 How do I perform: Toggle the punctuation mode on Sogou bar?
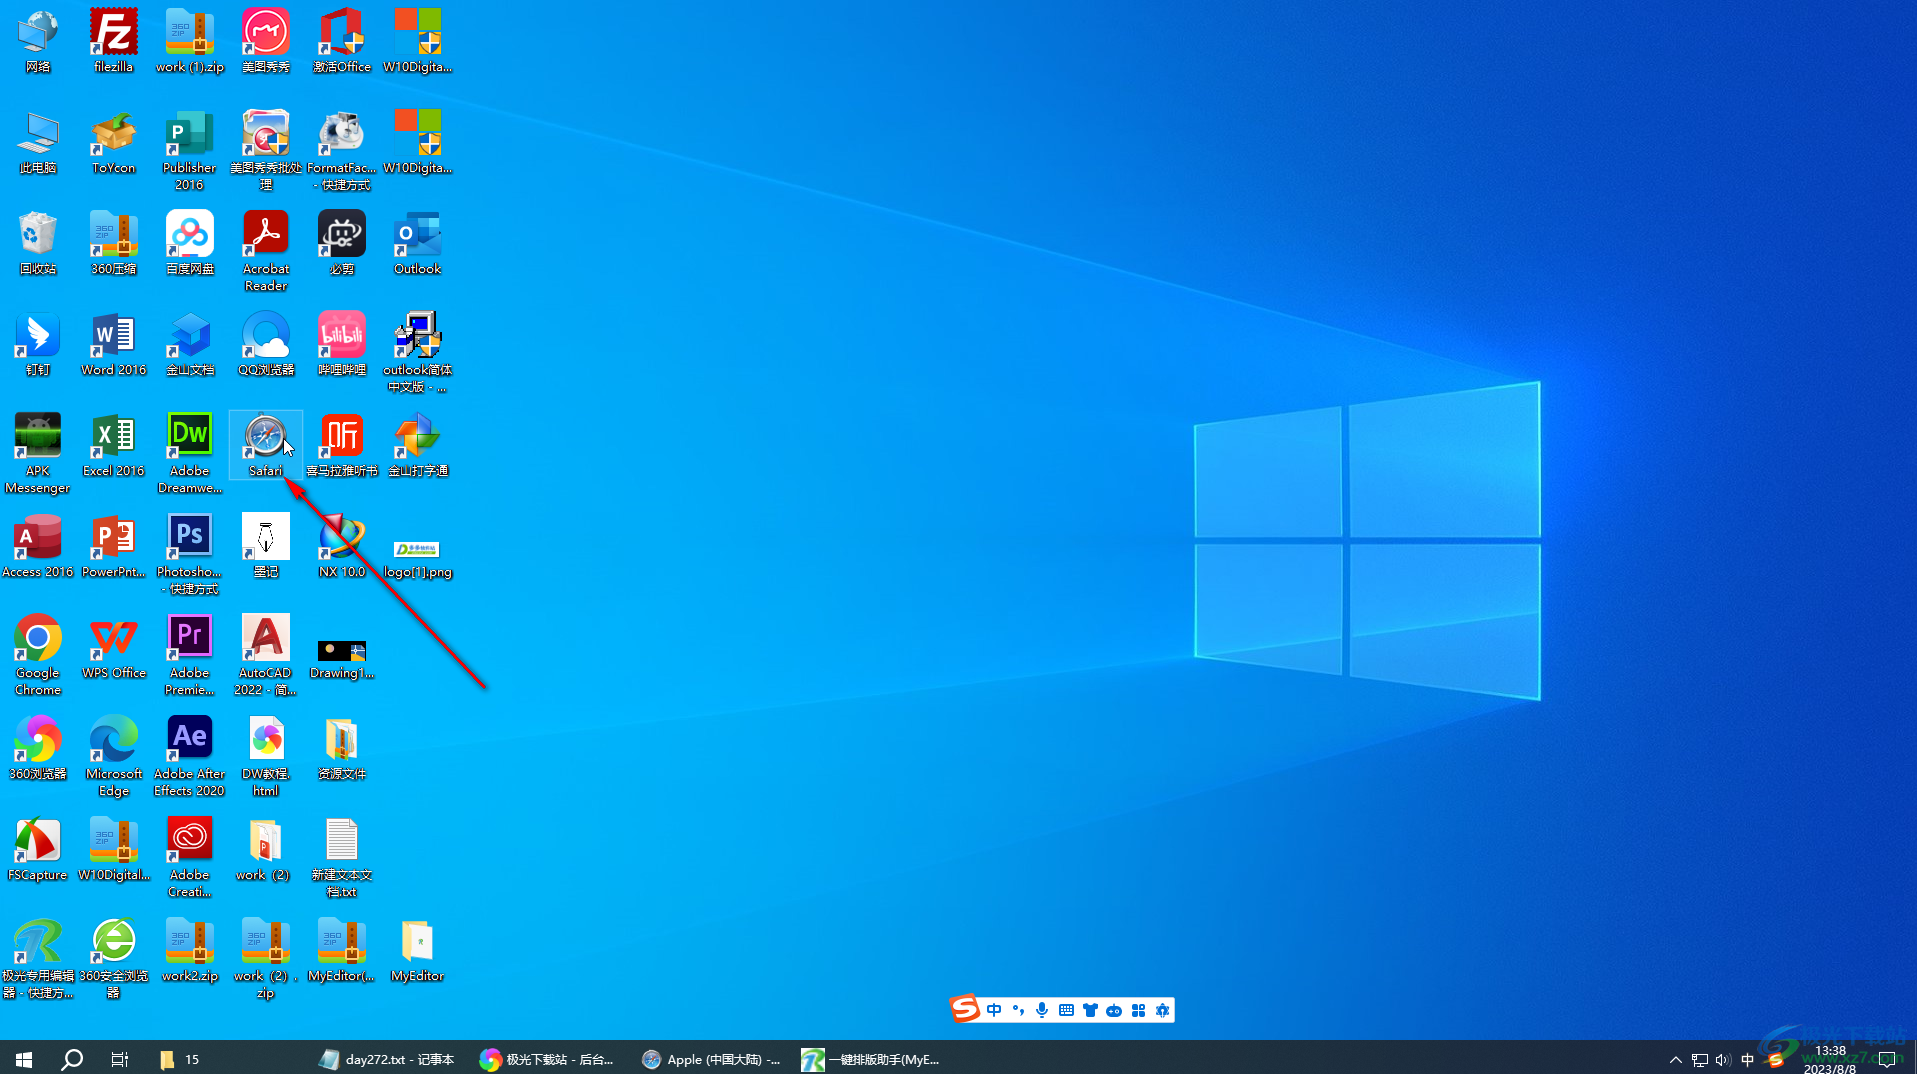click(x=1018, y=1010)
